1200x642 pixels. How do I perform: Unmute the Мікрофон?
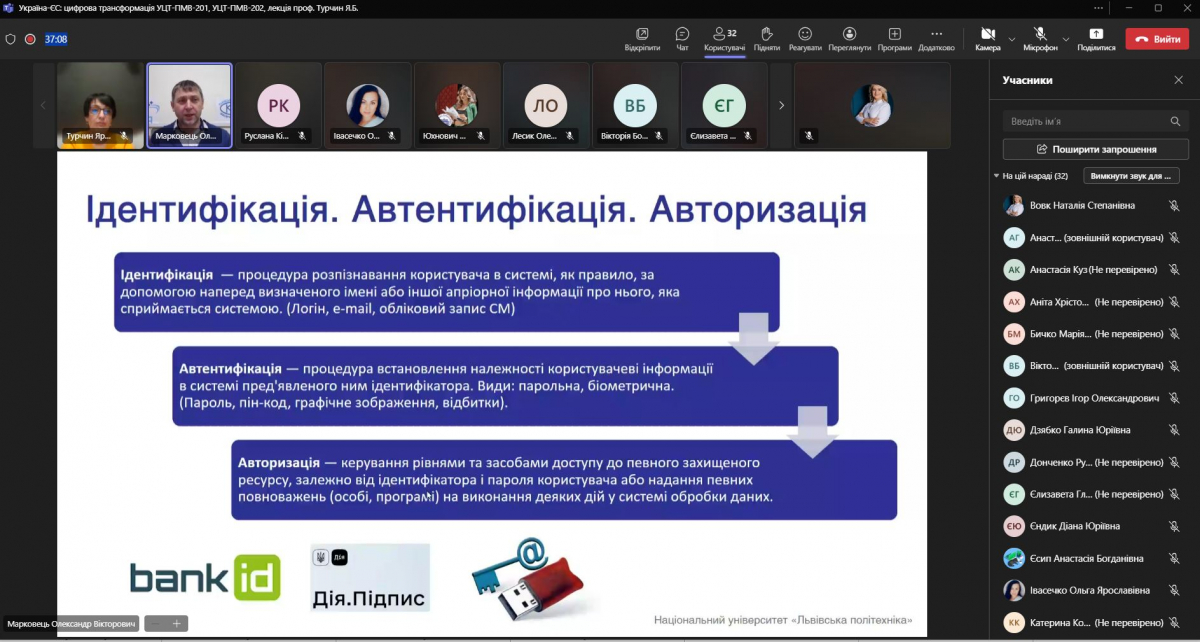point(1041,33)
